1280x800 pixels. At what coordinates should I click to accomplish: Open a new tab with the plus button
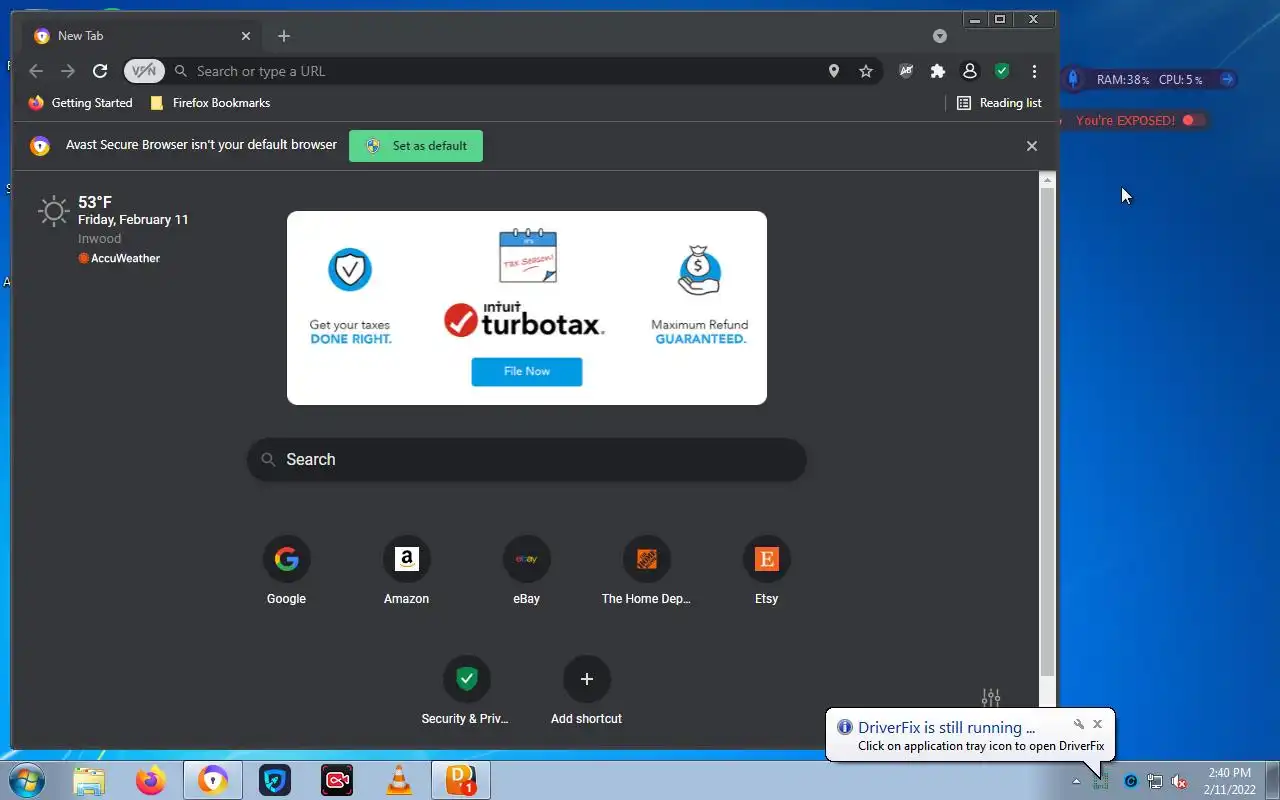point(284,36)
